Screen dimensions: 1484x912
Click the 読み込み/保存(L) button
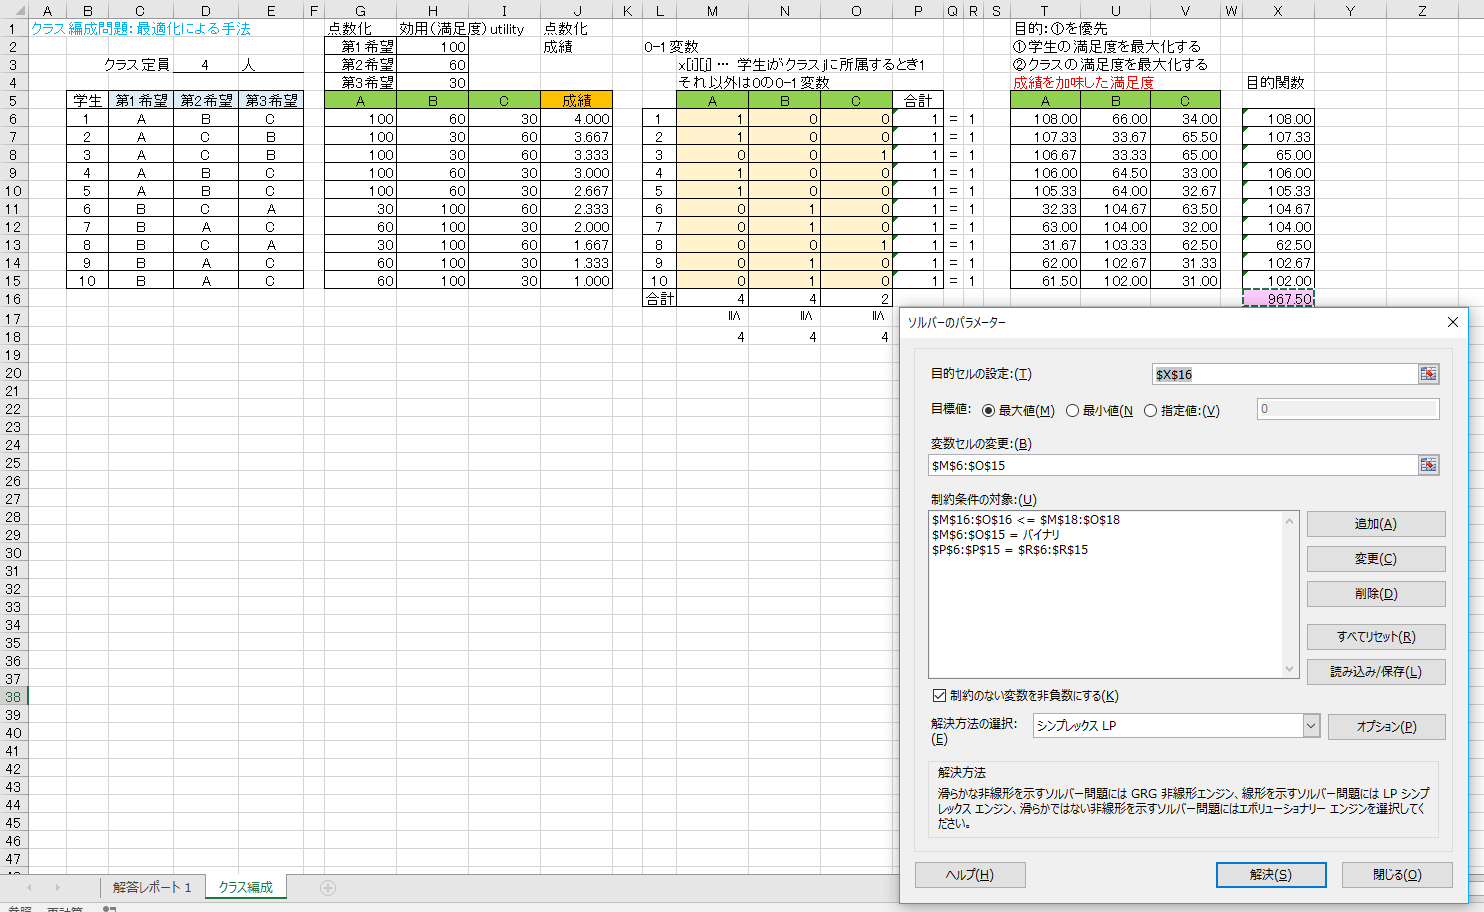point(1376,672)
